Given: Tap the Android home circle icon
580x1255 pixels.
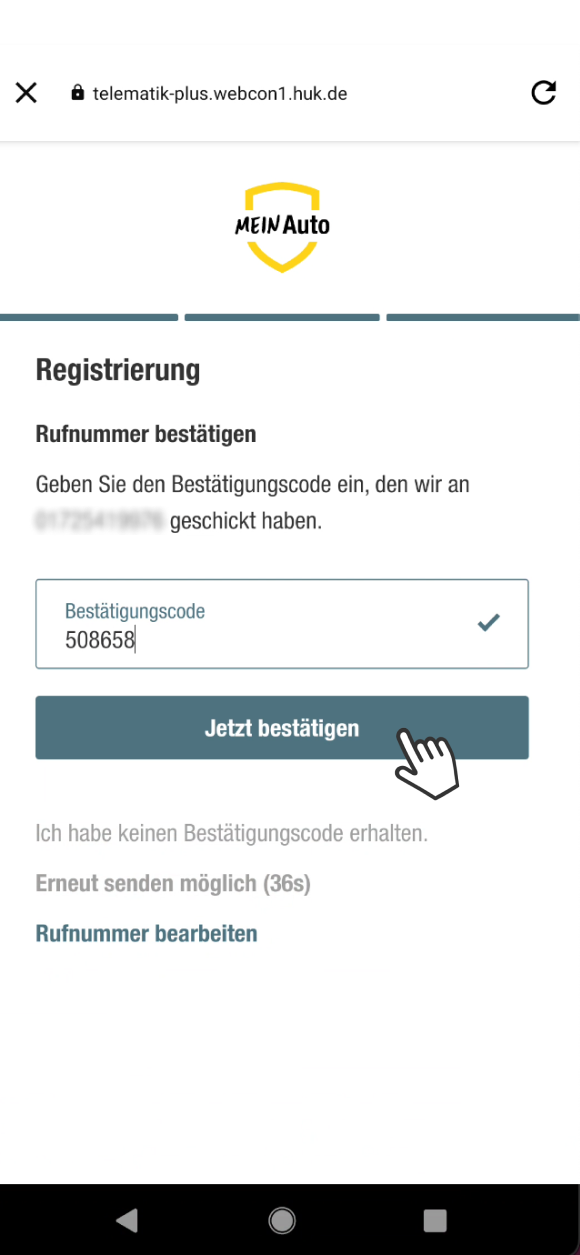Looking at the screenshot, I should tap(281, 1220).
